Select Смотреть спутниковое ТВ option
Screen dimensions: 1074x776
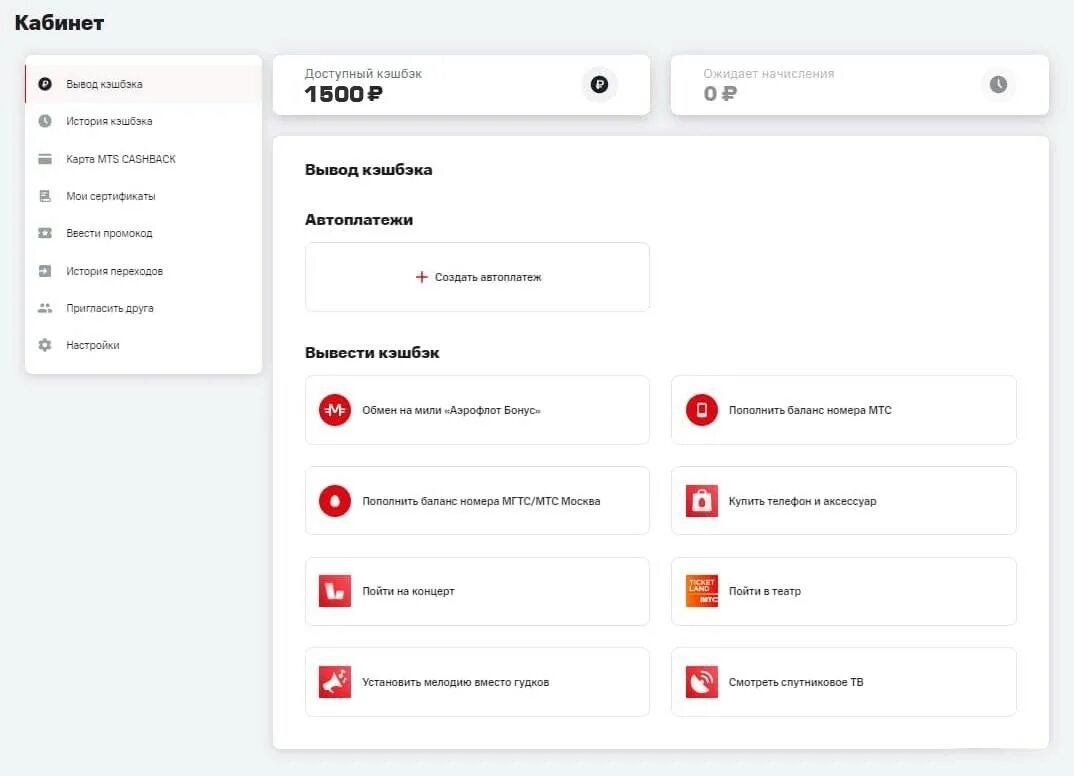pyautogui.click(x=844, y=682)
